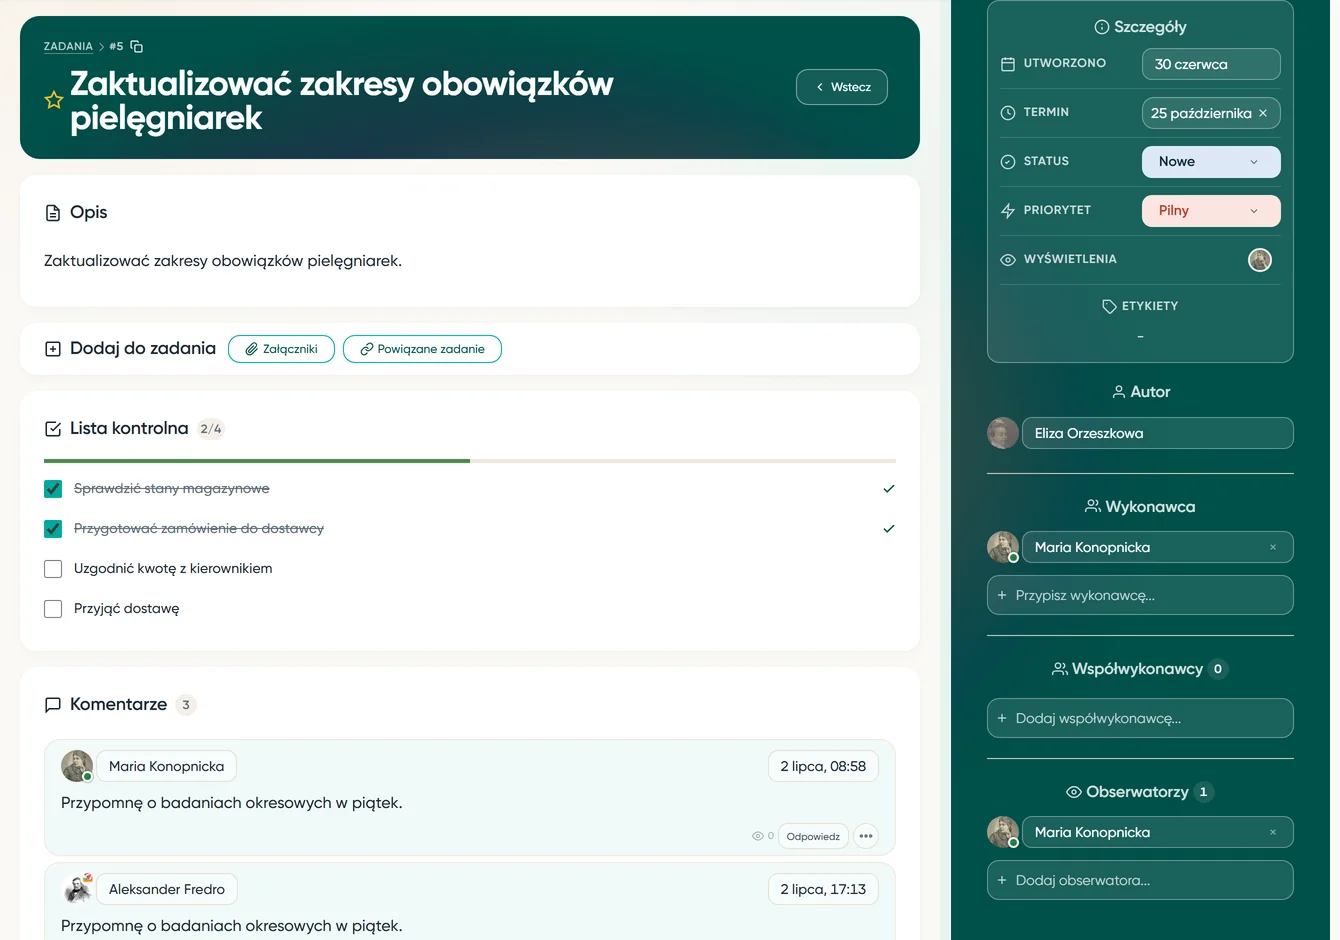
Task: Click the Dodaj współwykonawcę field
Action: pos(1140,718)
